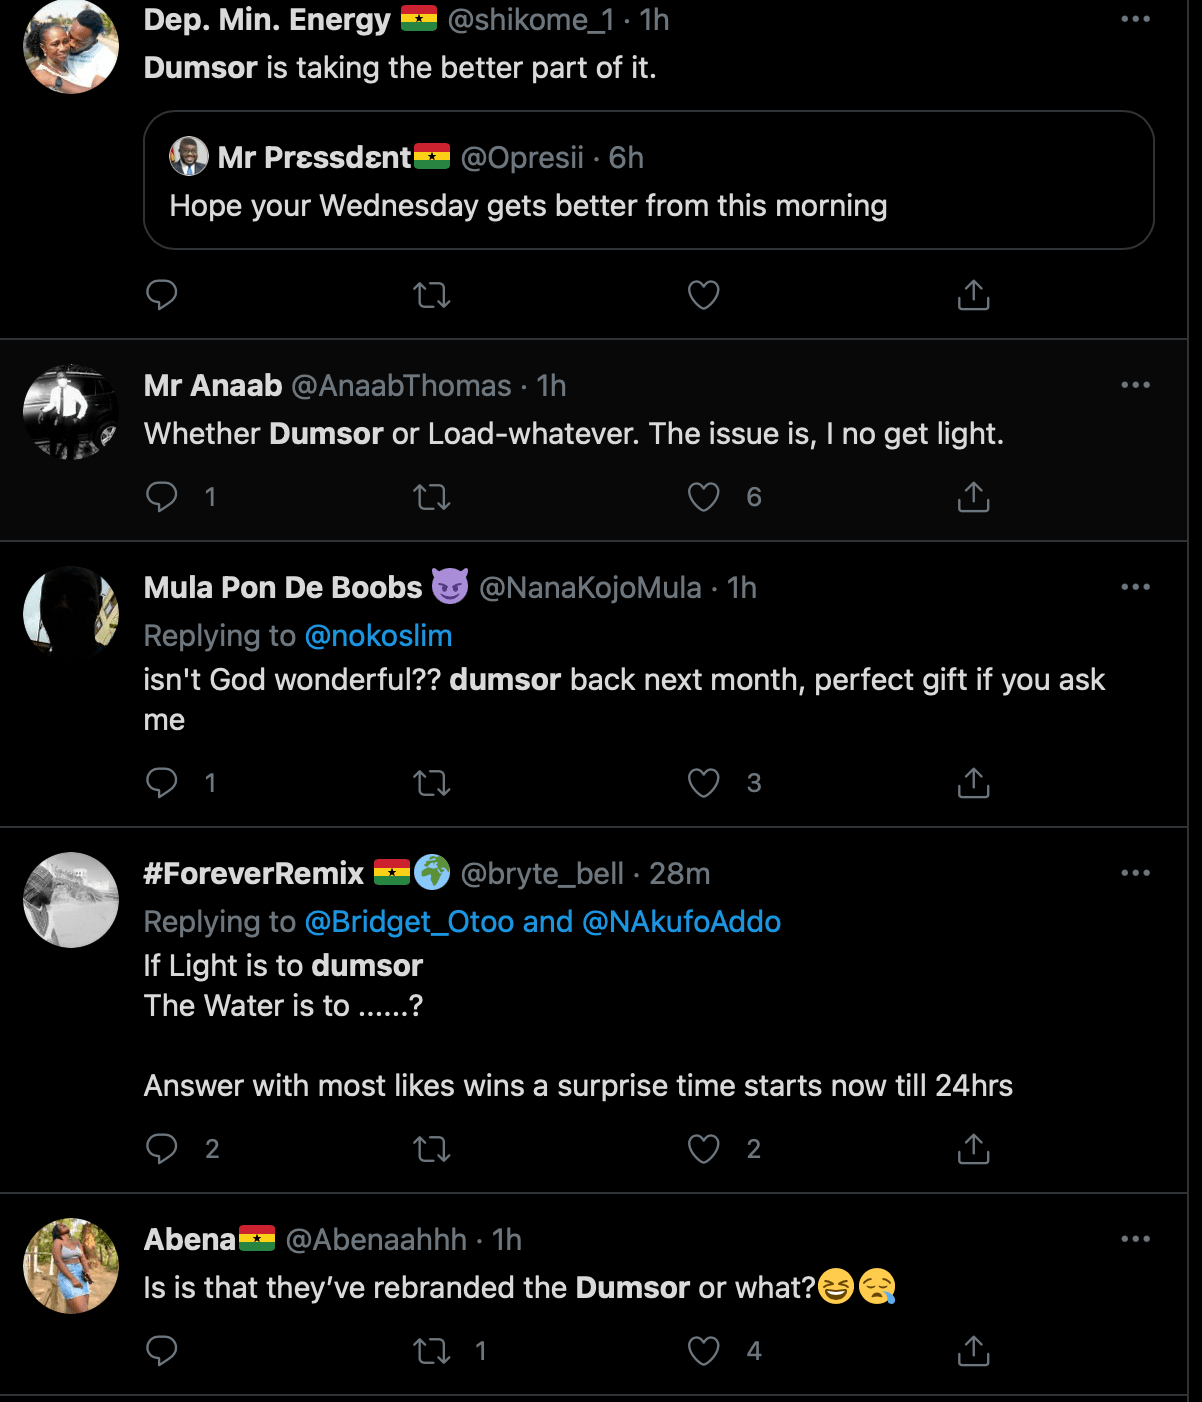Viewport: 1202px width, 1402px height.
Task: Retweet Dep. Min. Energy's quote tweet
Action: click(x=432, y=295)
